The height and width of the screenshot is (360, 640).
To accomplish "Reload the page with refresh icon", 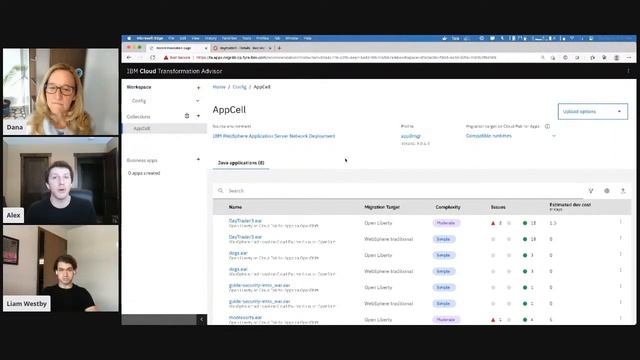I will point(153,58).
